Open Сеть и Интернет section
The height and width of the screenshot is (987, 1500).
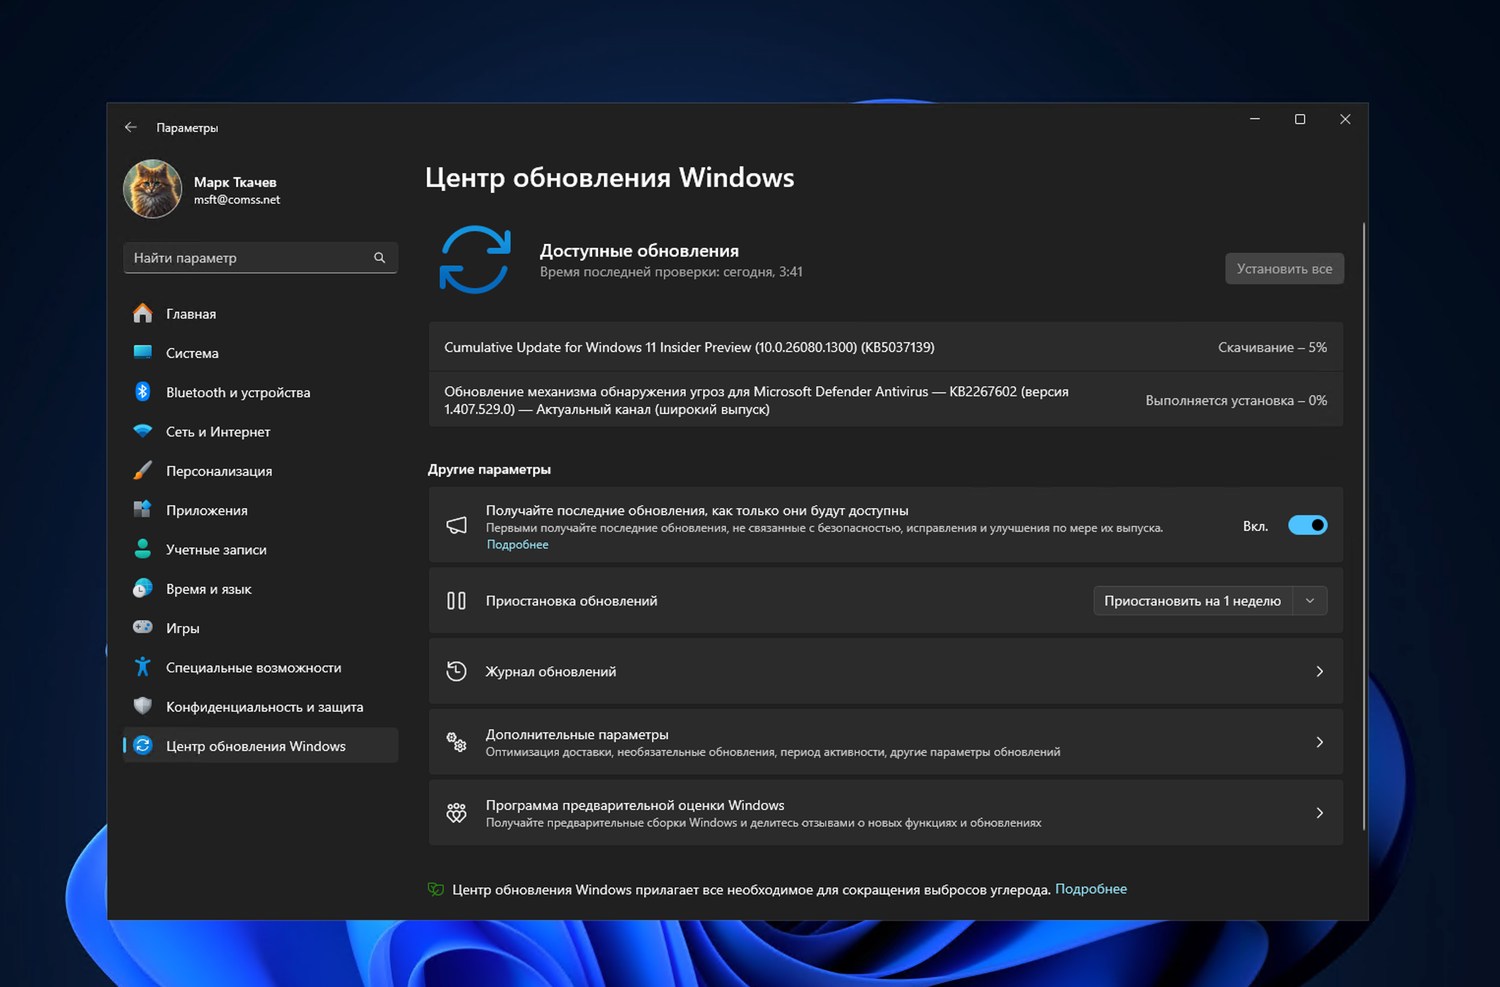[x=260, y=431]
